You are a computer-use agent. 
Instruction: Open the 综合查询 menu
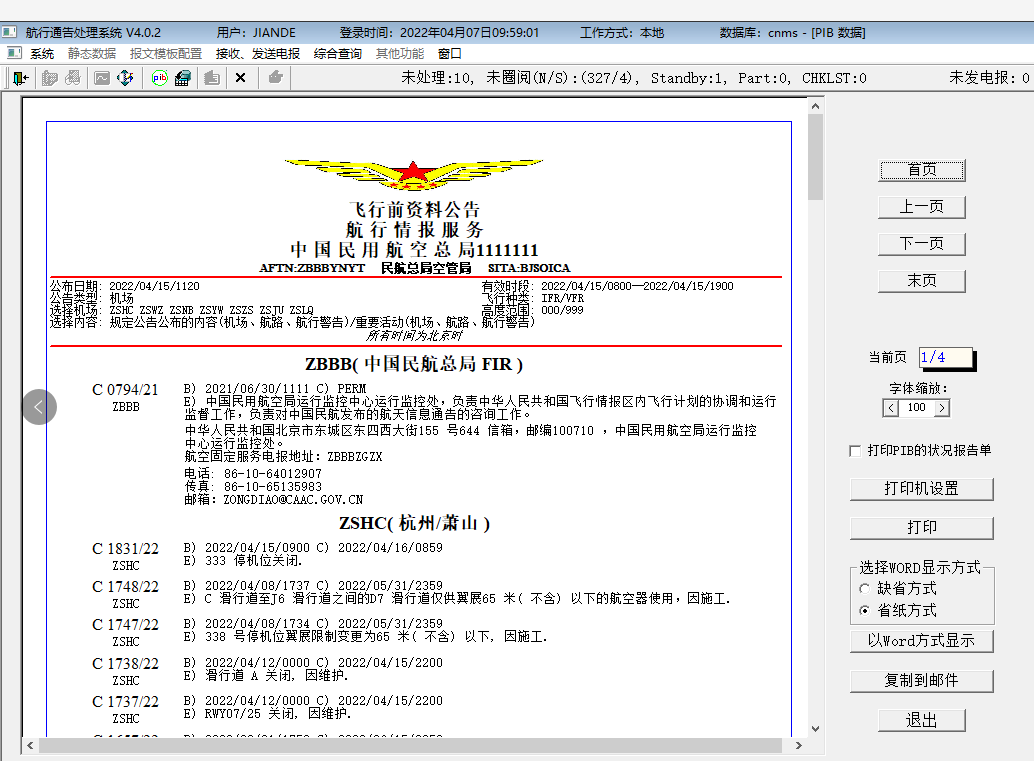coord(337,54)
